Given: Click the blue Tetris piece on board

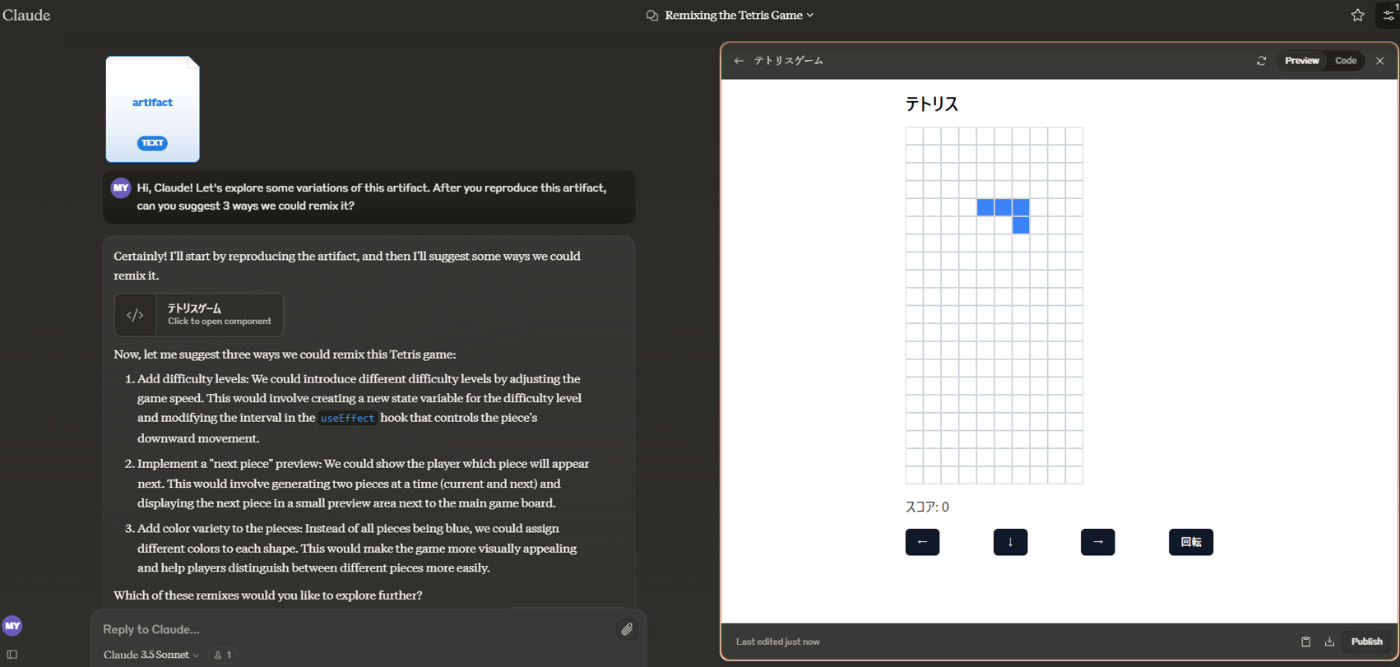Looking at the screenshot, I should pyautogui.click(x=1003, y=207).
